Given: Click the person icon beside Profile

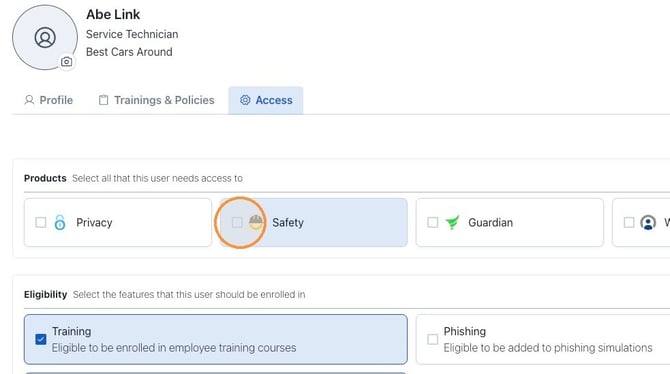Looking at the screenshot, I should coord(29,100).
